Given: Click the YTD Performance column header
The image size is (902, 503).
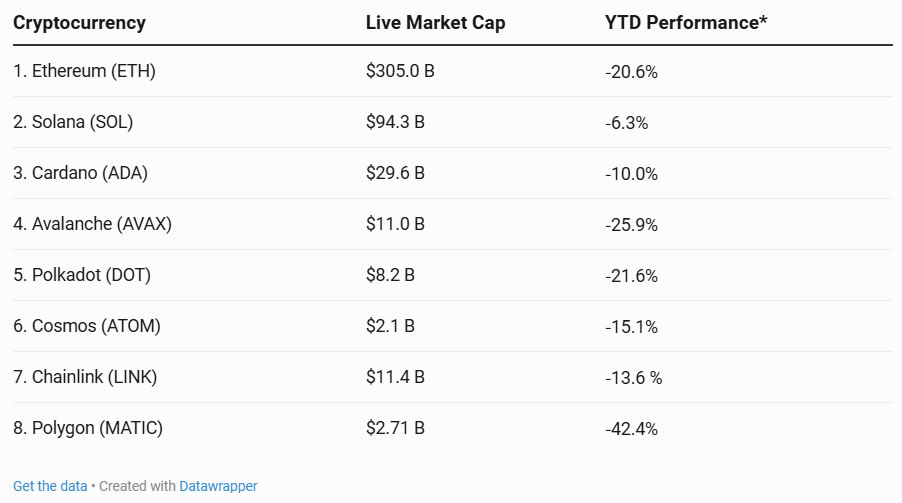Looking at the screenshot, I should (x=686, y=23).
